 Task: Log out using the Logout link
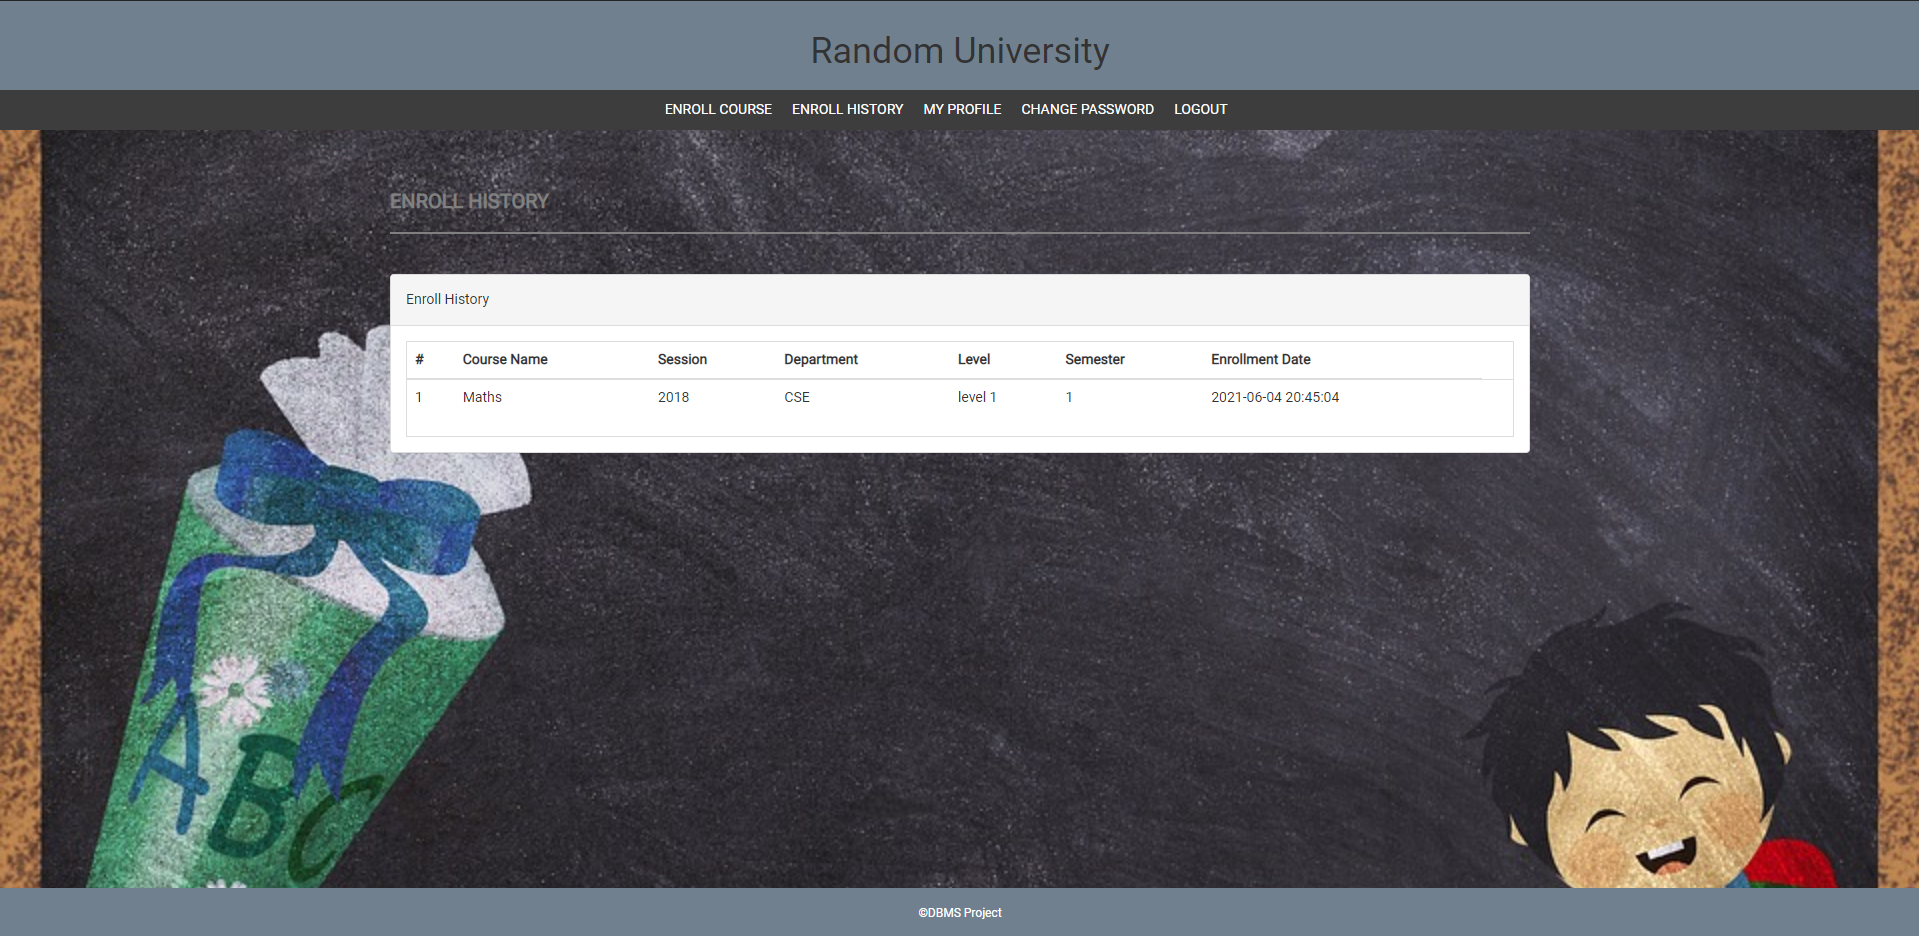1200,109
